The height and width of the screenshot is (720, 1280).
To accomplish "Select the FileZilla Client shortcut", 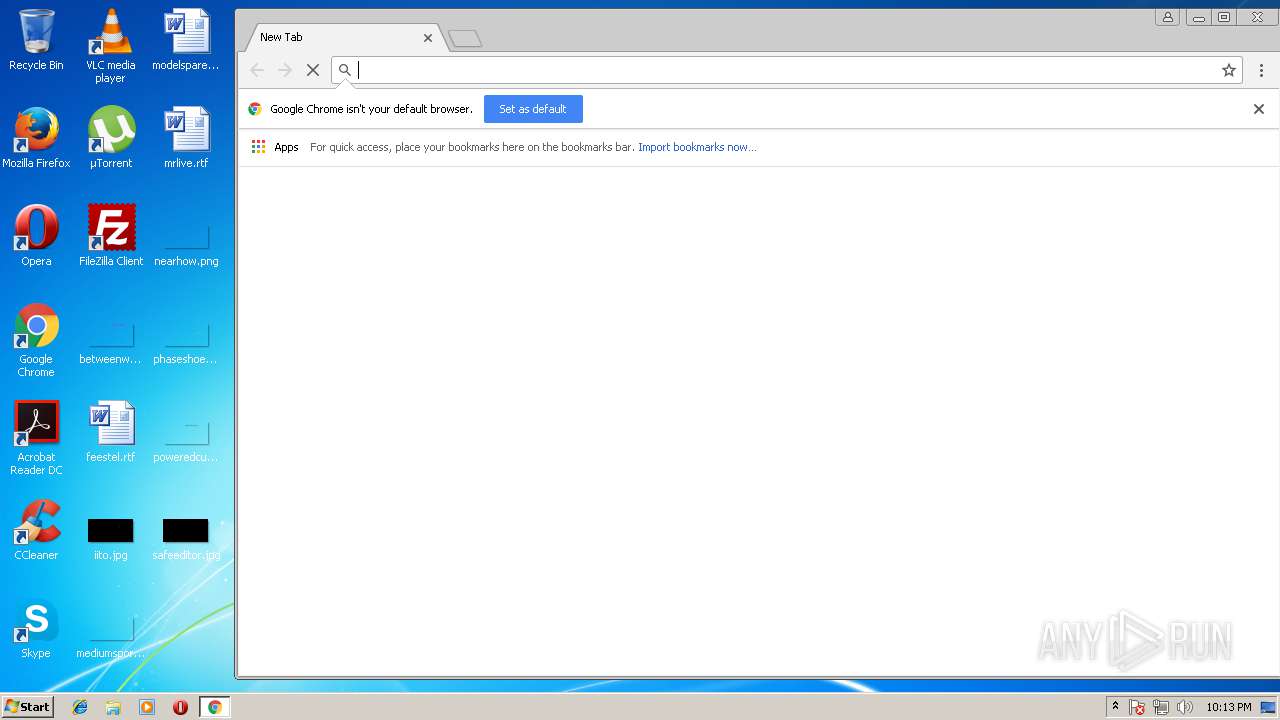I will (x=110, y=236).
